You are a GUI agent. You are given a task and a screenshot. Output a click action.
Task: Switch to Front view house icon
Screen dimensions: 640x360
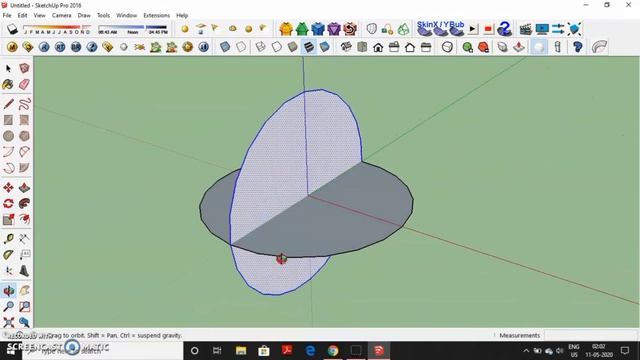click(x=378, y=47)
